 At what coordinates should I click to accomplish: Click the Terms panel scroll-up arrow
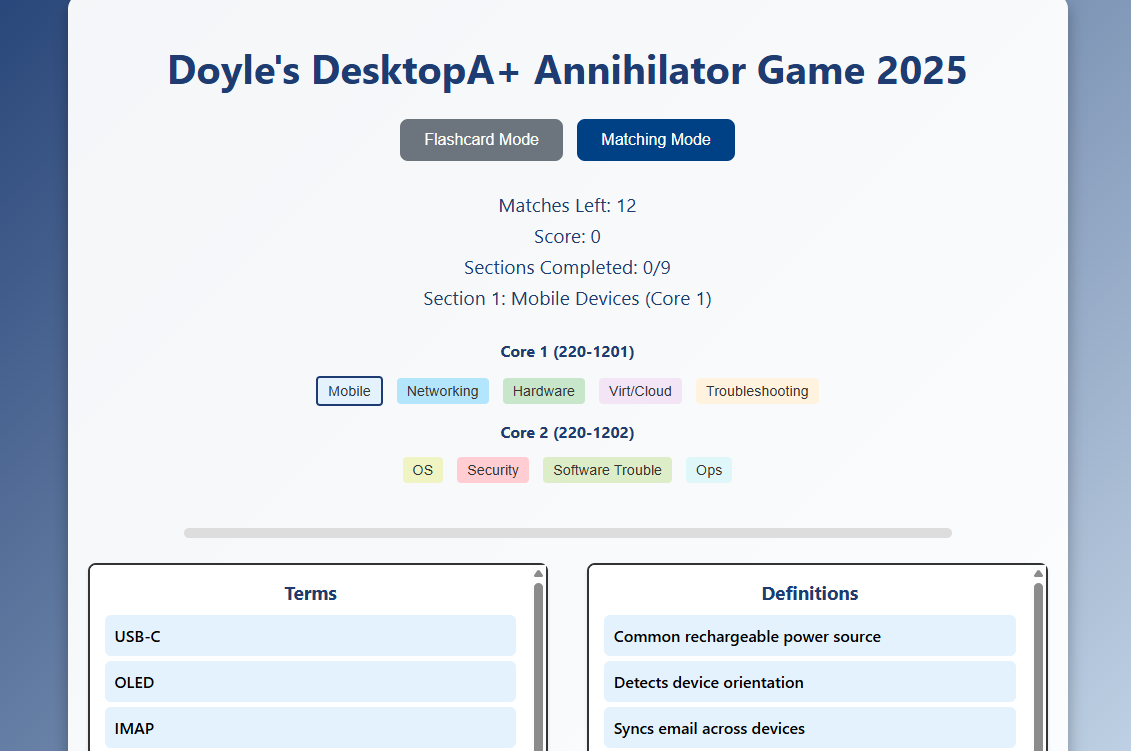pyautogui.click(x=538, y=574)
